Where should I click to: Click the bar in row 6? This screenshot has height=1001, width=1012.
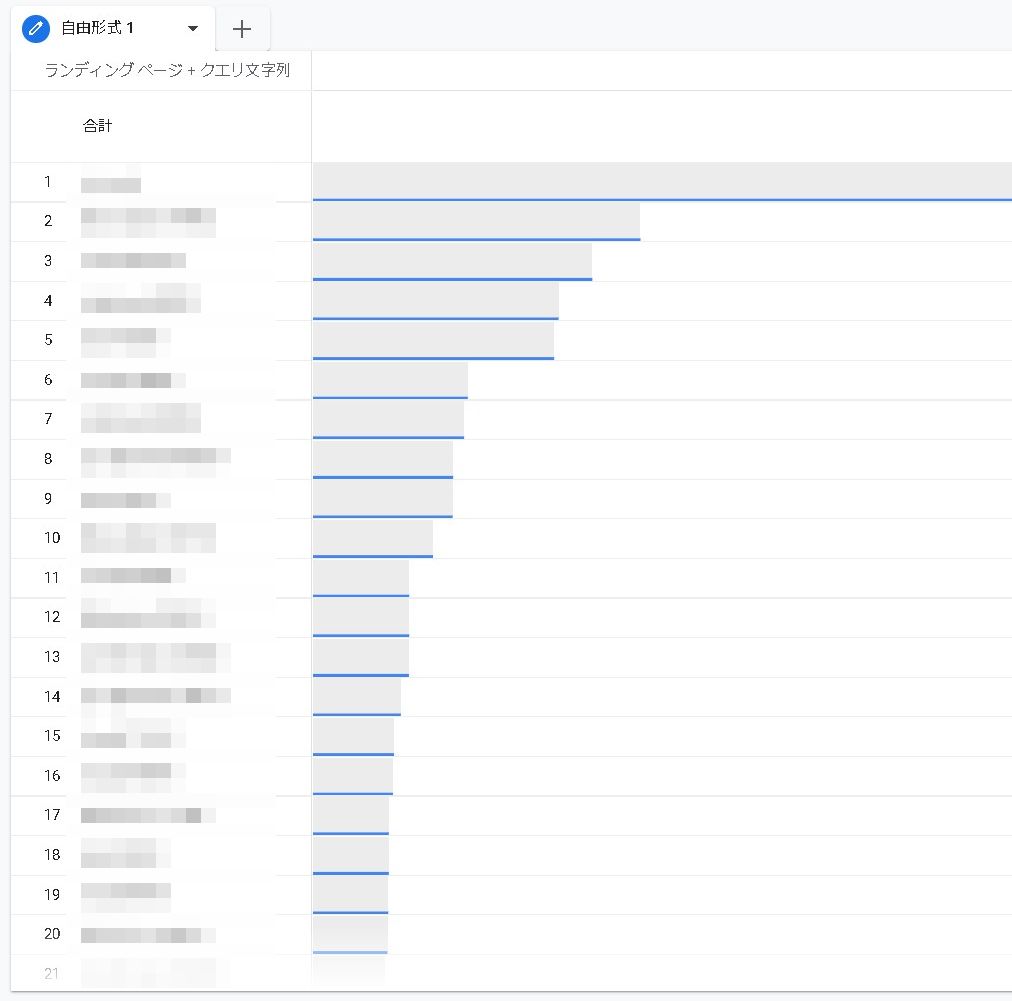[x=390, y=380]
